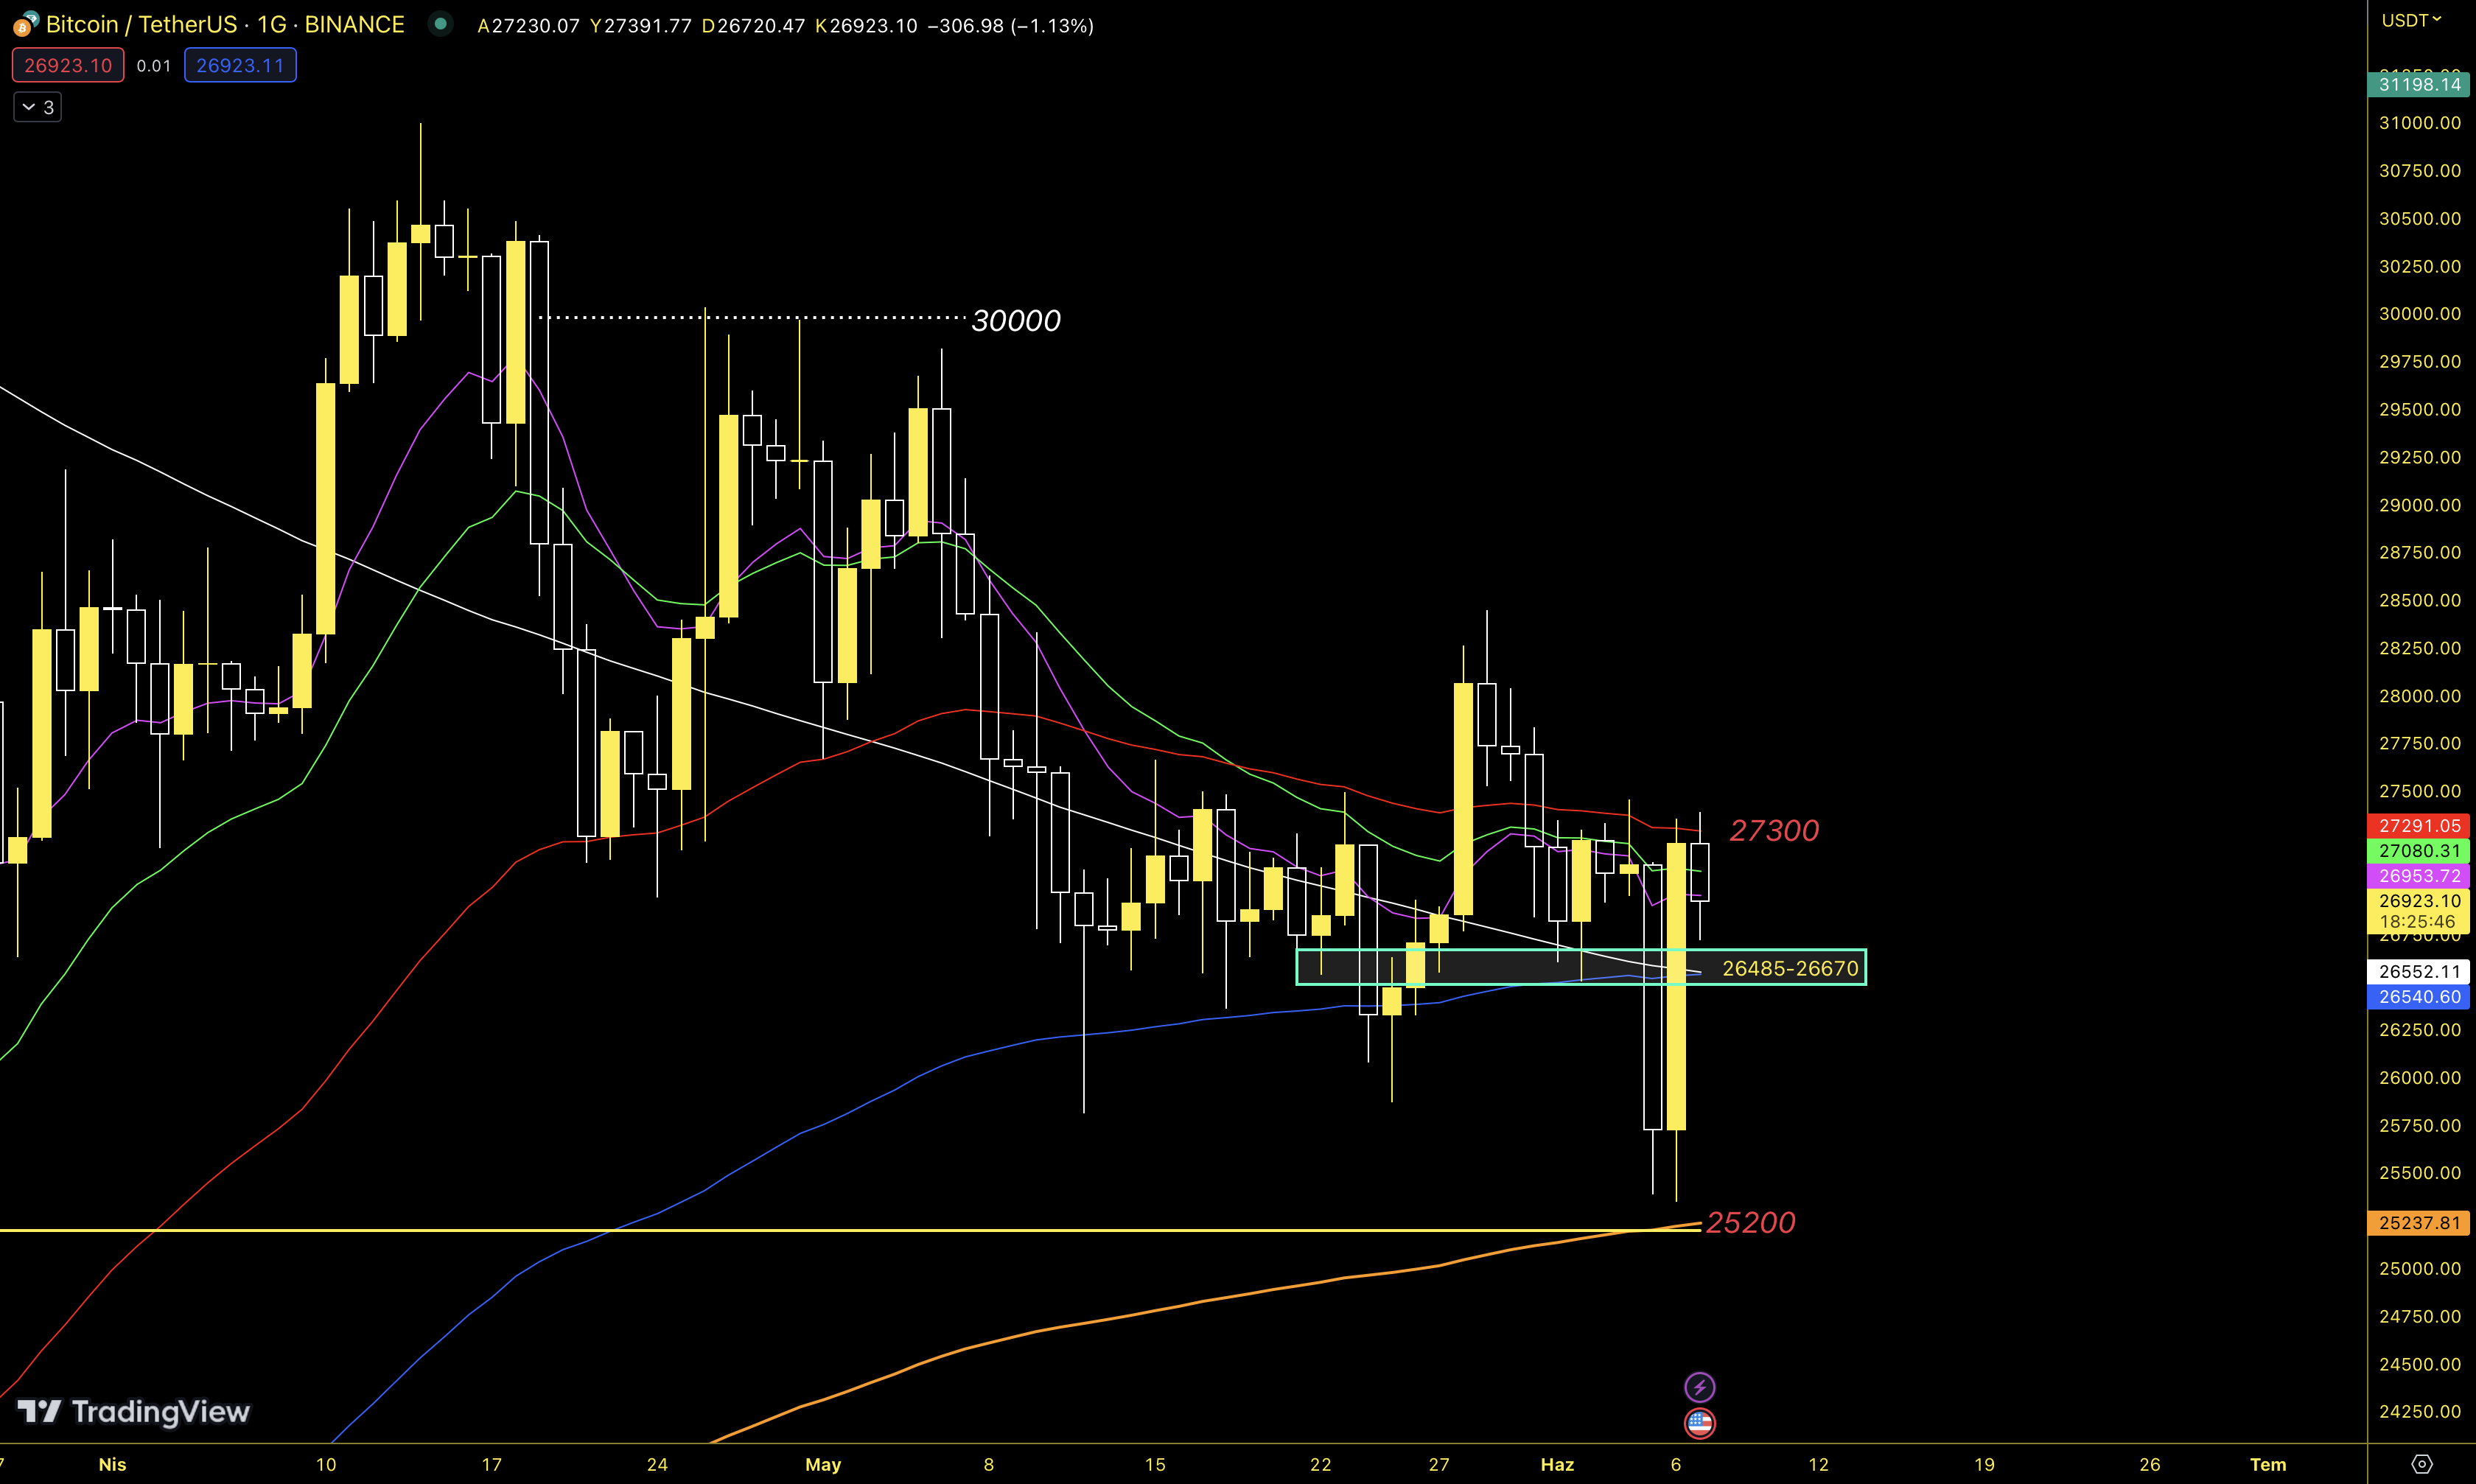2476x1484 pixels.
Task: Click the red 27291.05 moving average label
Action: click(x=2419, y=826)
